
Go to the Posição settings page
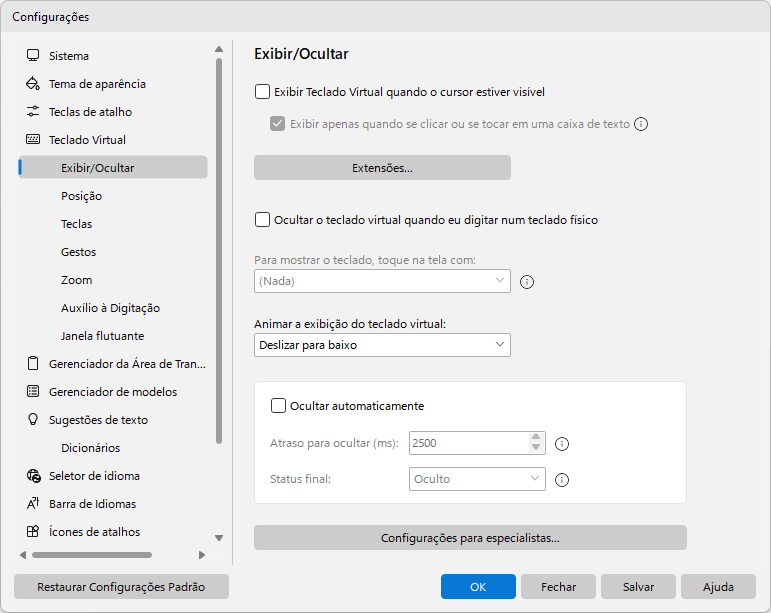pyautogui.click(x=82, y=196)
